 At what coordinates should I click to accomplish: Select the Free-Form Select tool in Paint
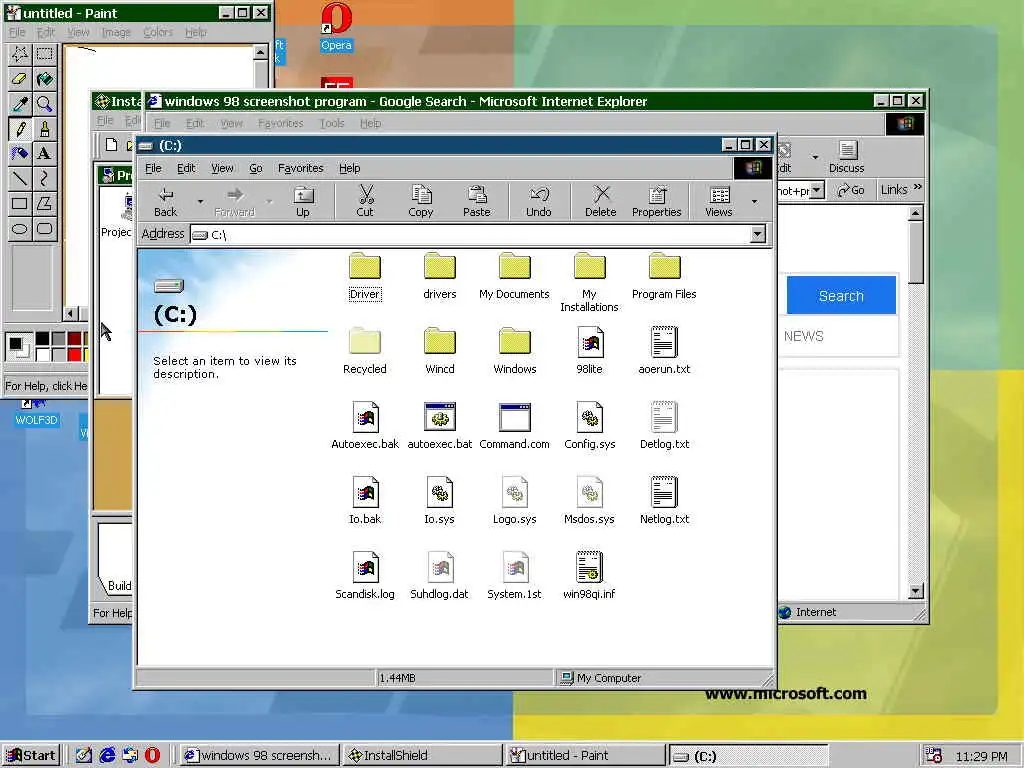click(20, 54)
